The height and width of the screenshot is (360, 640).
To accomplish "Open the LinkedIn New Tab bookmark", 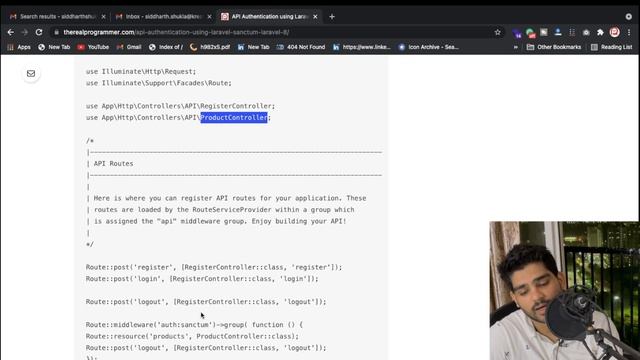I will [x=253, y=47].
